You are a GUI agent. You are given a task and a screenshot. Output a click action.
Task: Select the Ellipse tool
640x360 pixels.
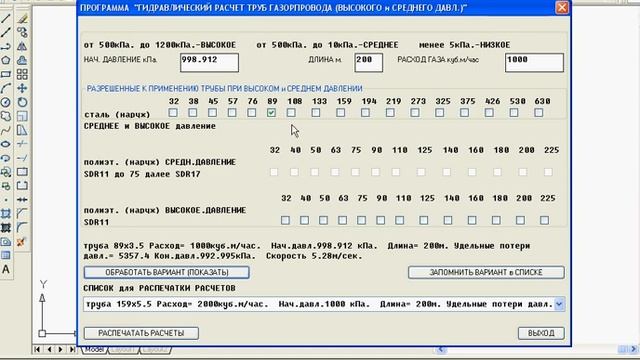(x=6, y=144)
